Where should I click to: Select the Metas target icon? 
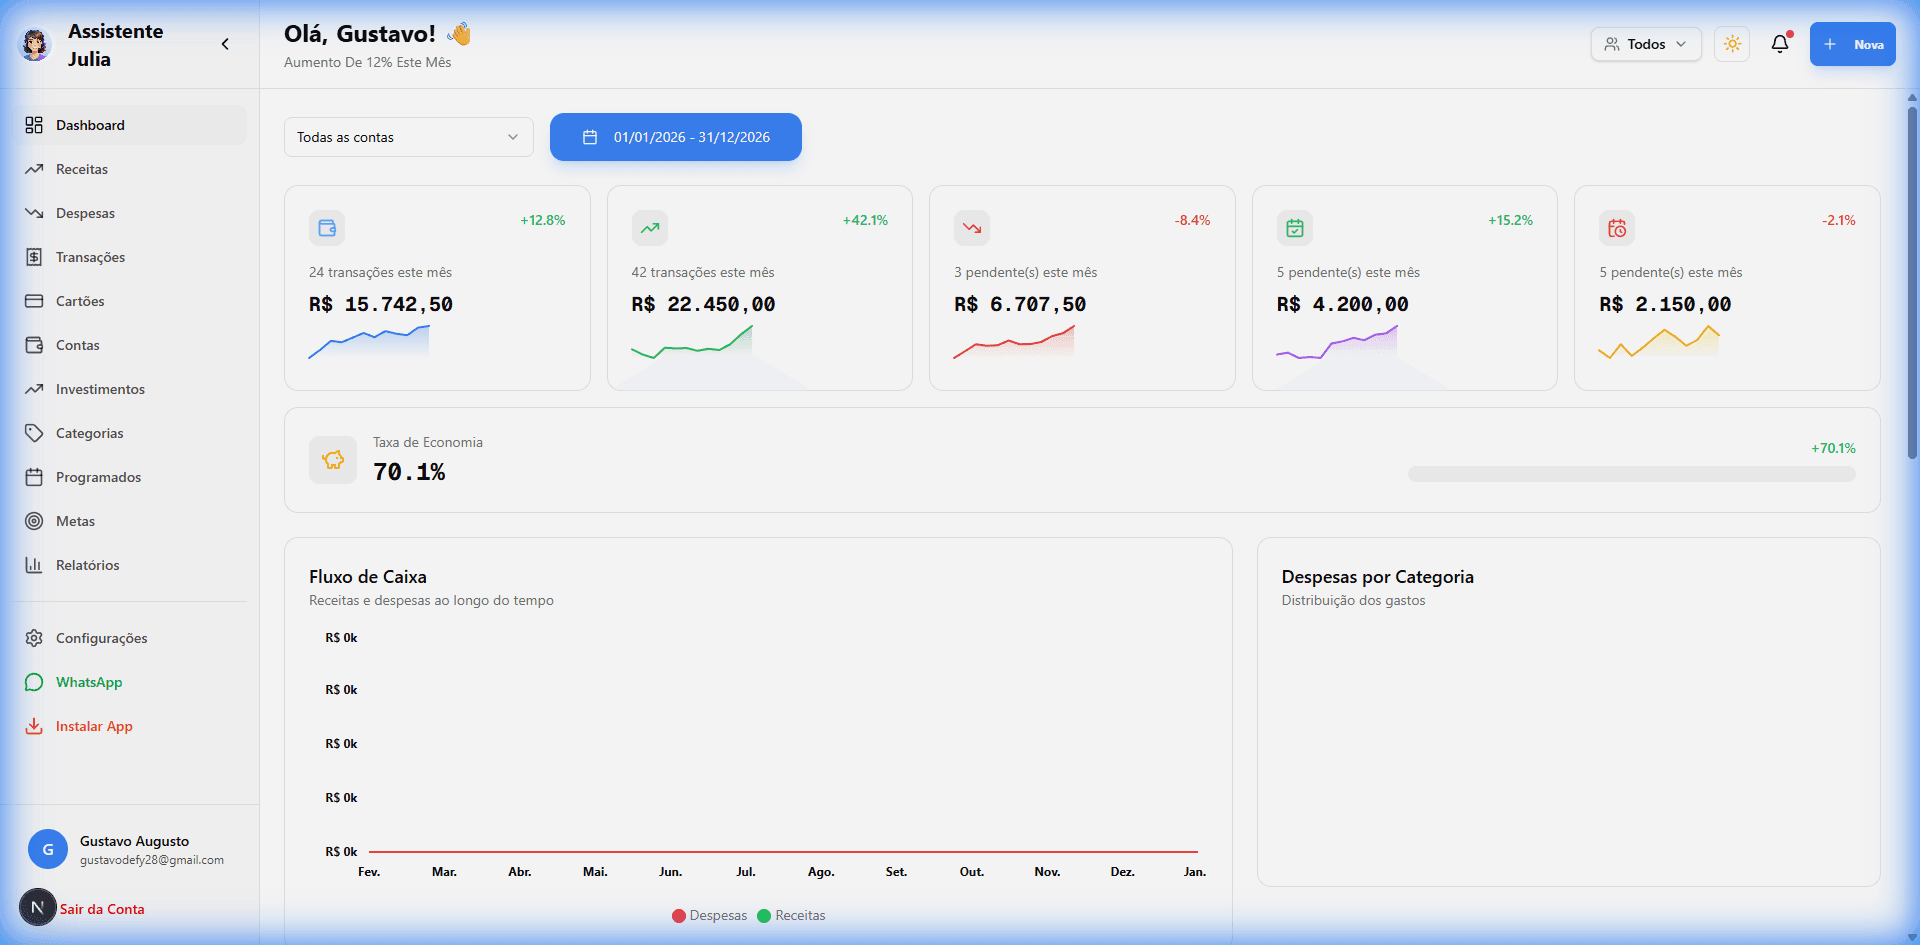pyautogui.click(x=34, y=521)
